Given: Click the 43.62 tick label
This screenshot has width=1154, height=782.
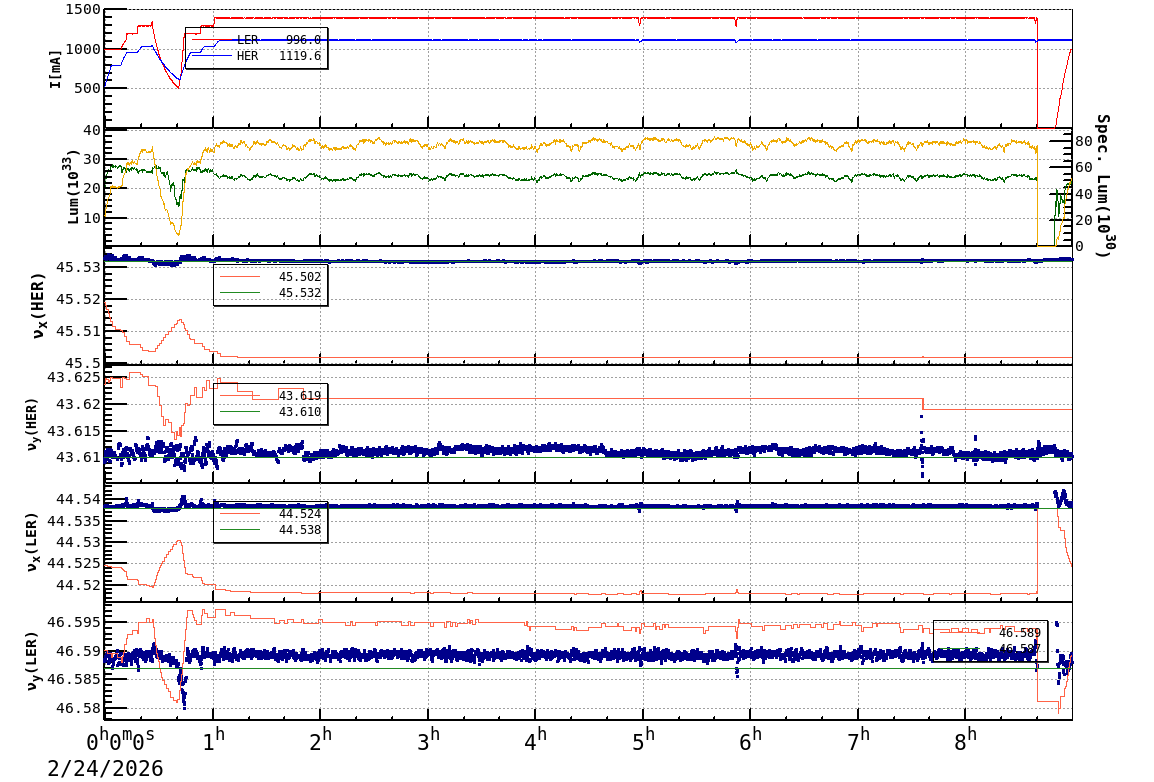Looking at the screenshot, I should 79,404.
